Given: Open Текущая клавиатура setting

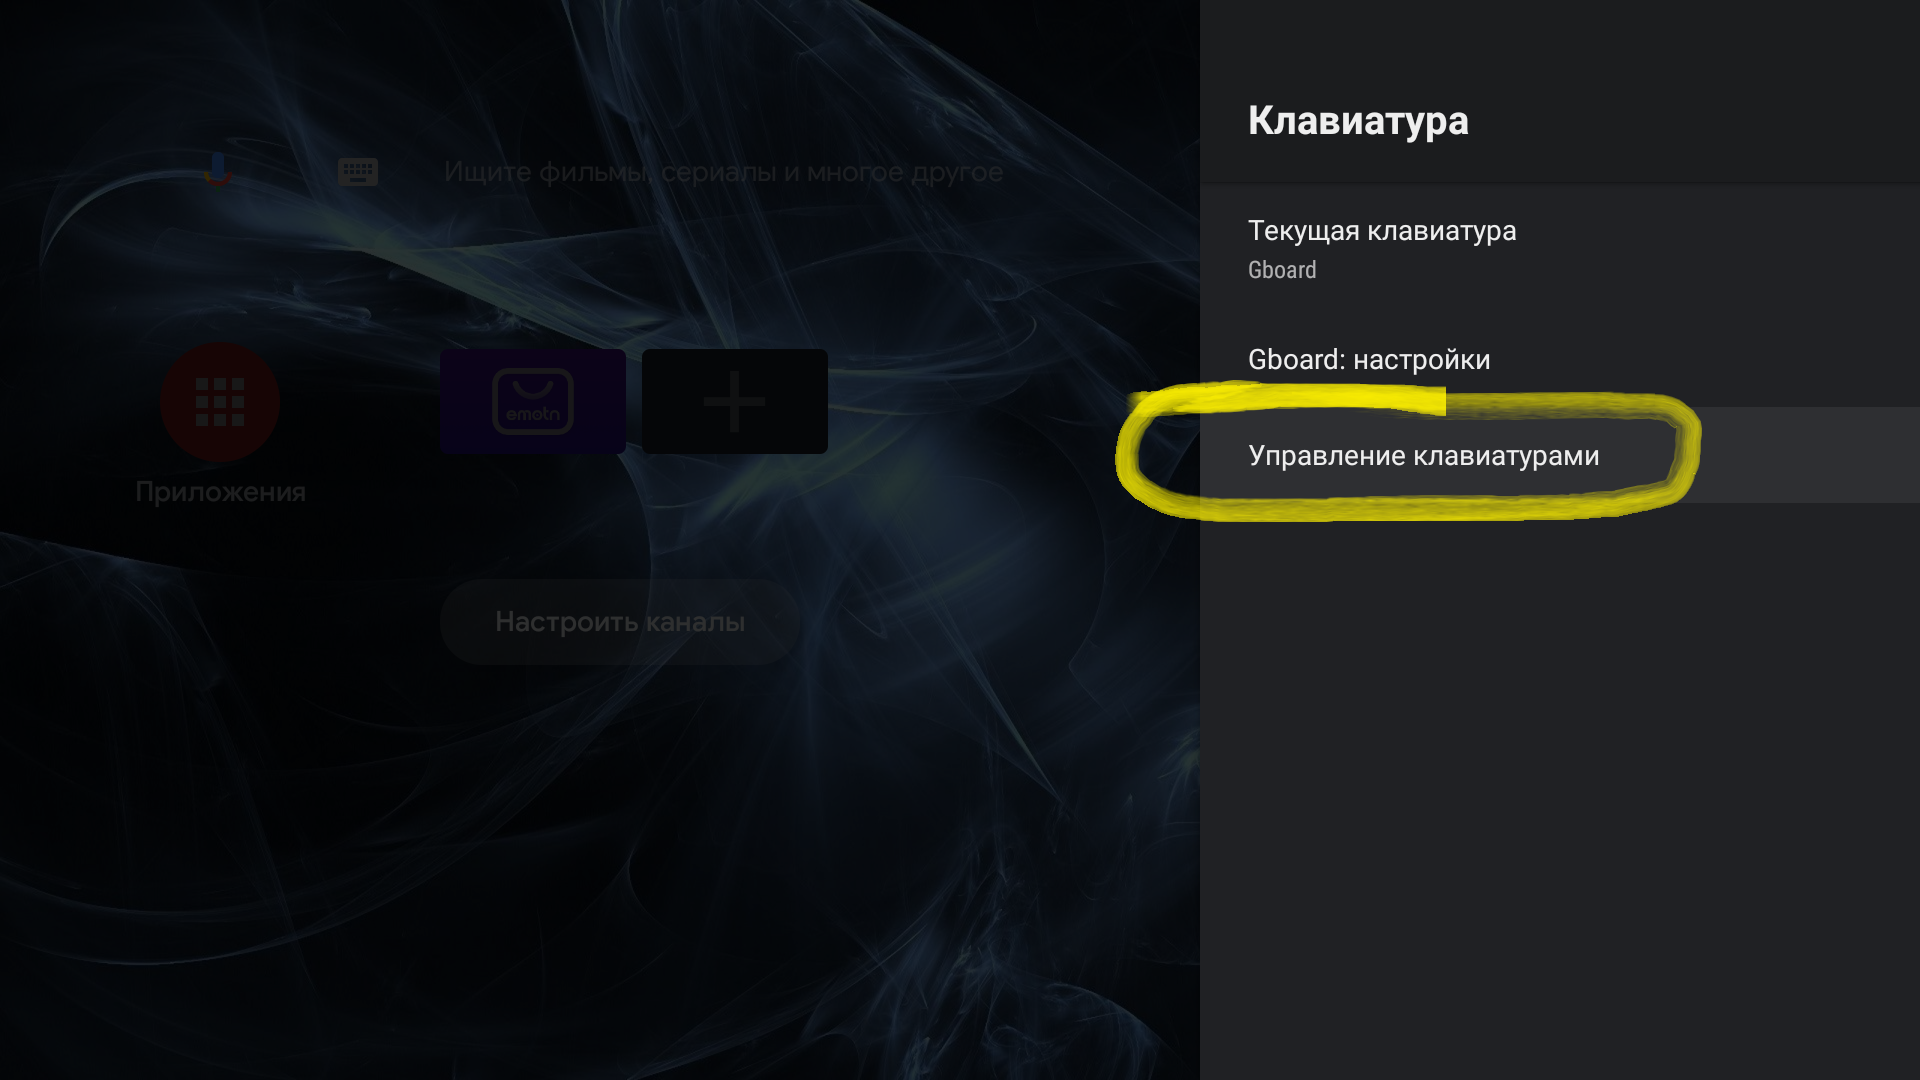Looking at the screenshot, I should pyautogui.click(x=1560, y=249).
